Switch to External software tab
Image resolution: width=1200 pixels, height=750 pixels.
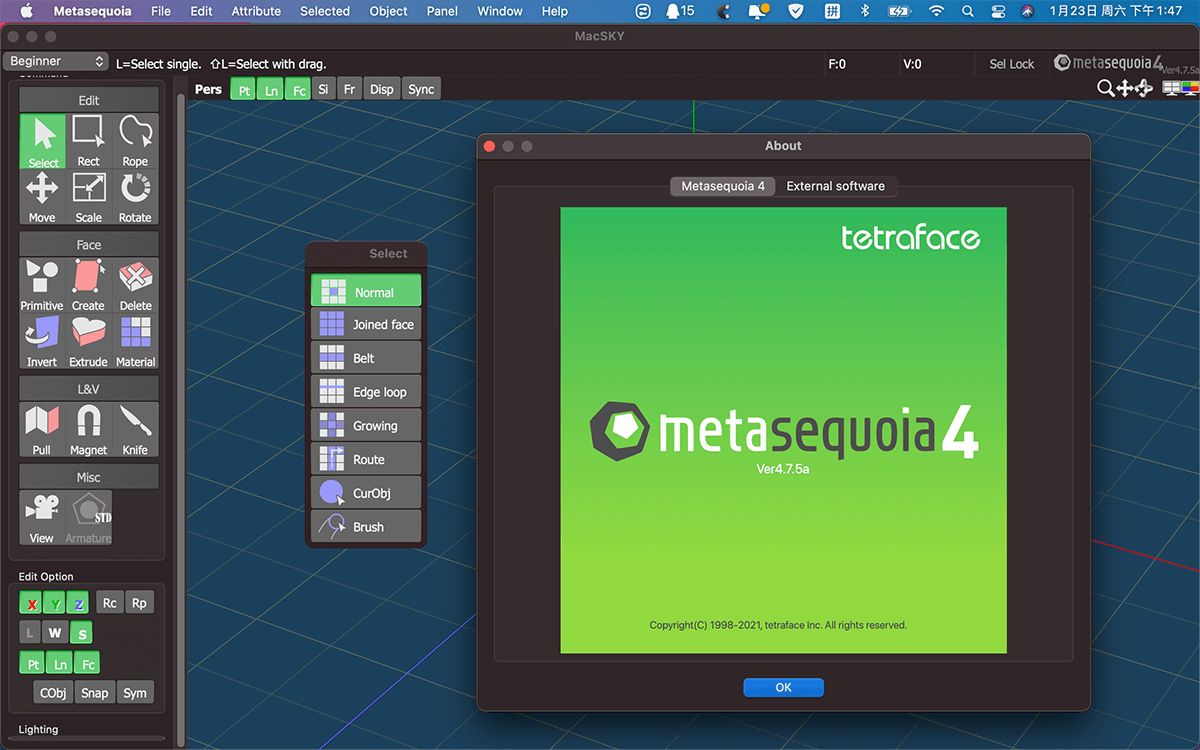pos(835,186)
